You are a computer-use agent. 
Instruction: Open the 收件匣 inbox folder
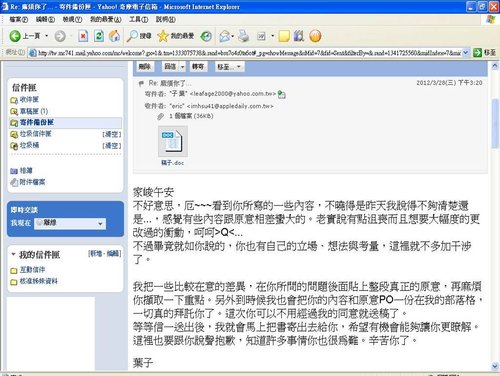point(29,99)
